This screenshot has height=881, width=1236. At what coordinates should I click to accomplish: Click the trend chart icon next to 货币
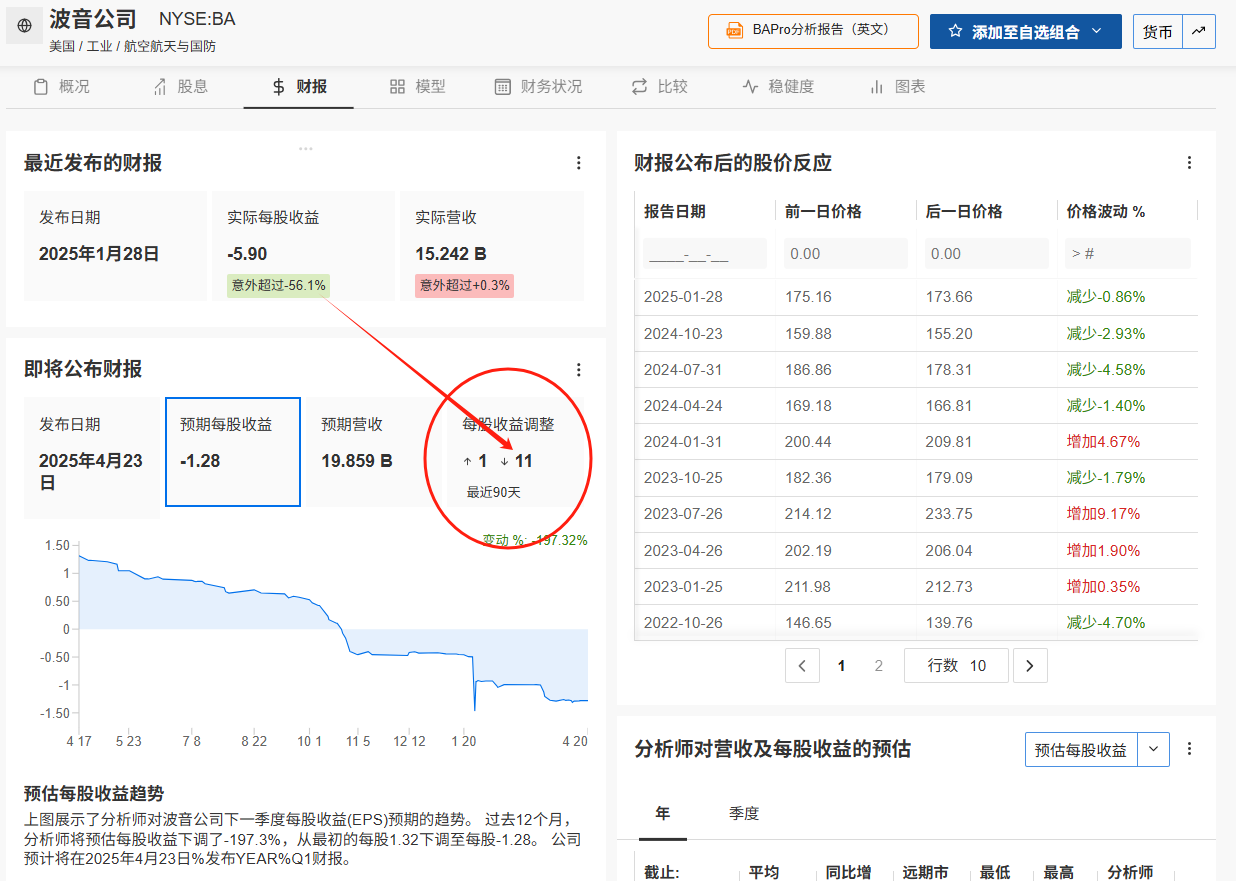(x=1199, y=31)
